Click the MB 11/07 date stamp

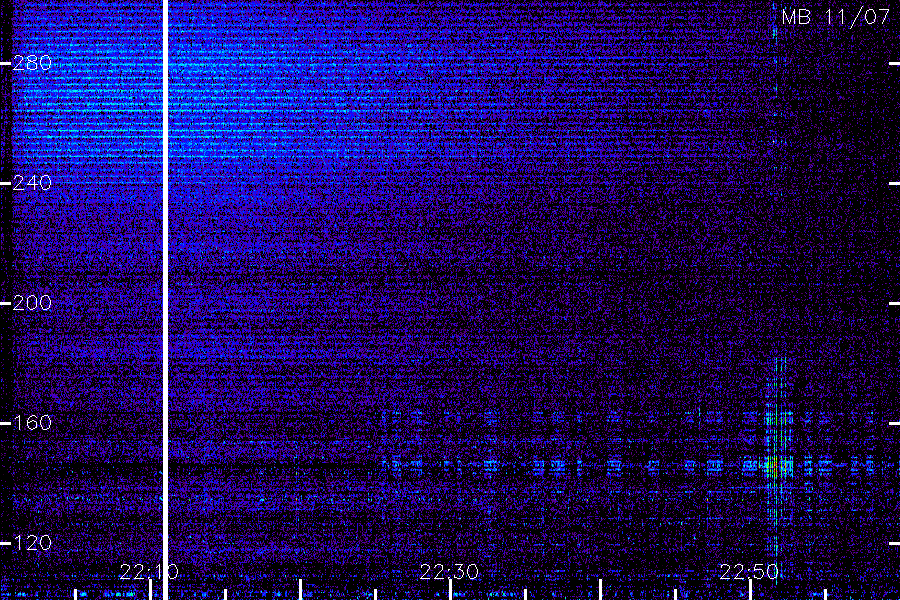(x=836, y=17)
